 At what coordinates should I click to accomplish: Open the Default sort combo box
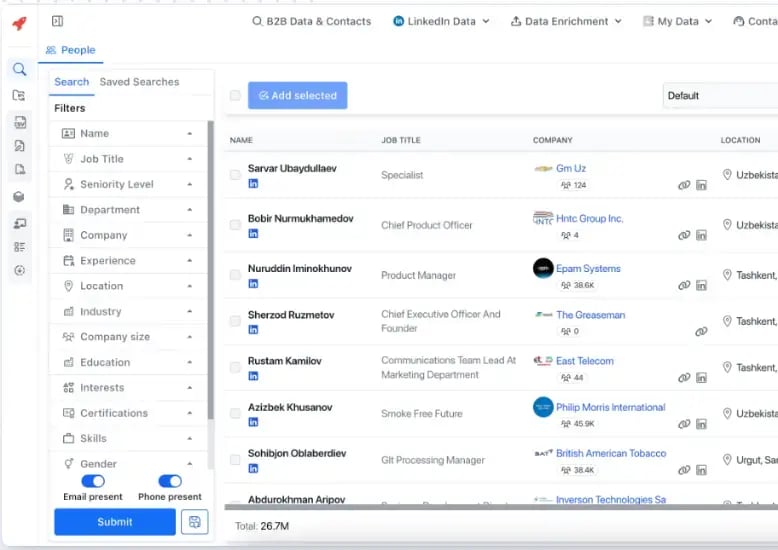[720, 95]
